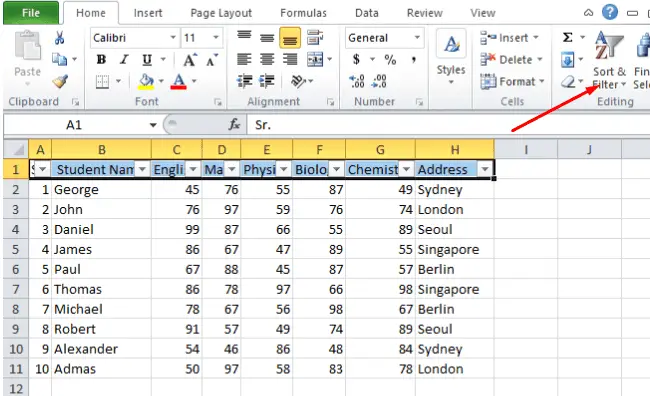
Task: Click the Select All corner triangle
Action: click(16, 149)
